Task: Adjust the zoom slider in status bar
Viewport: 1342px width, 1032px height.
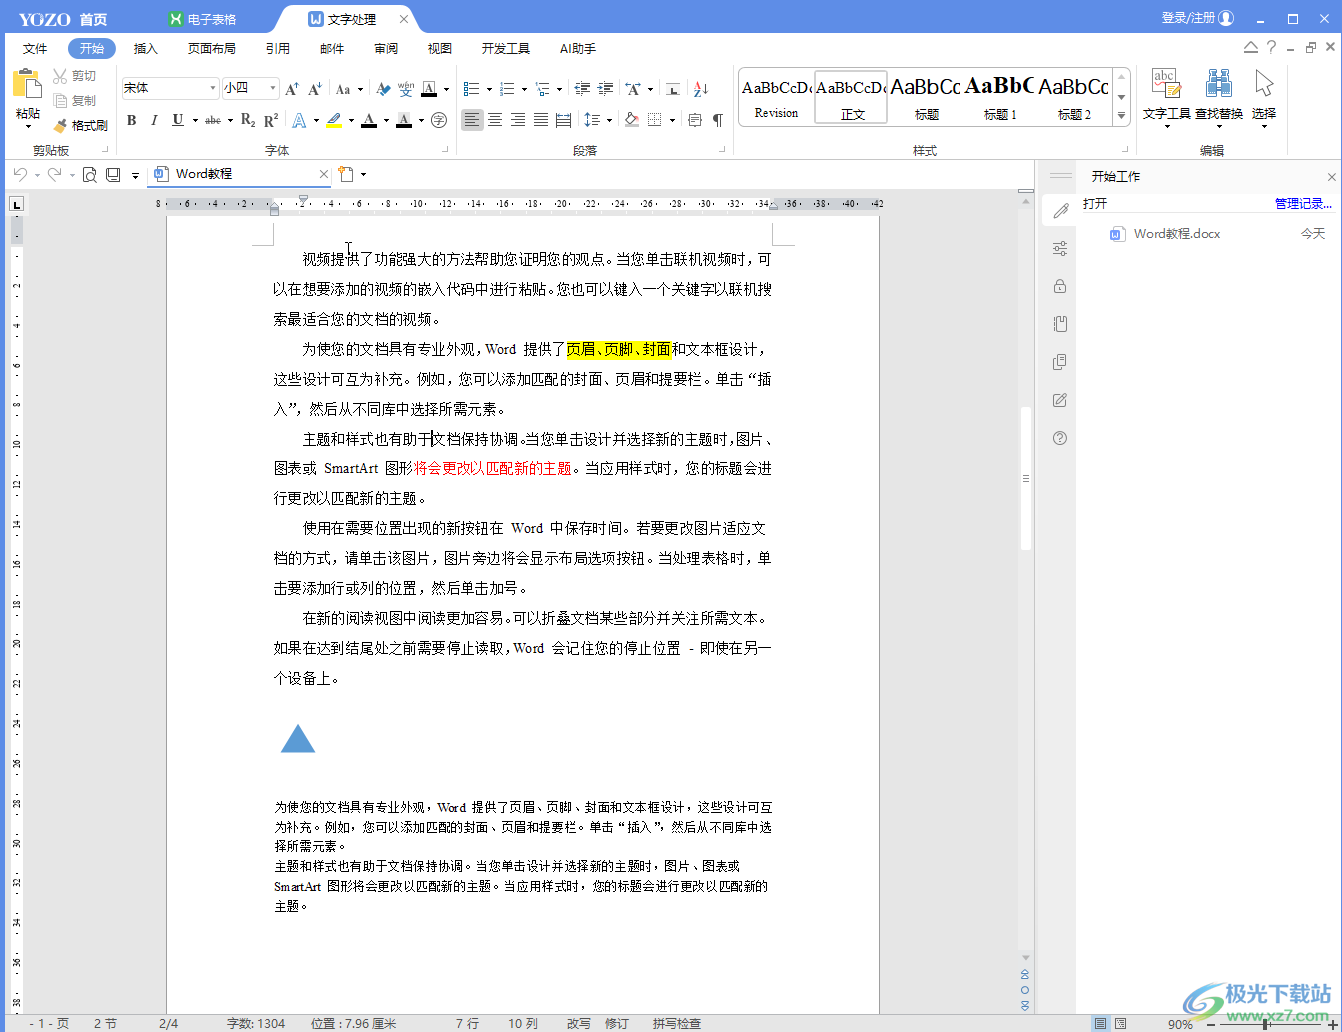Action: pyautogui.click(x=1266, y=1024)
